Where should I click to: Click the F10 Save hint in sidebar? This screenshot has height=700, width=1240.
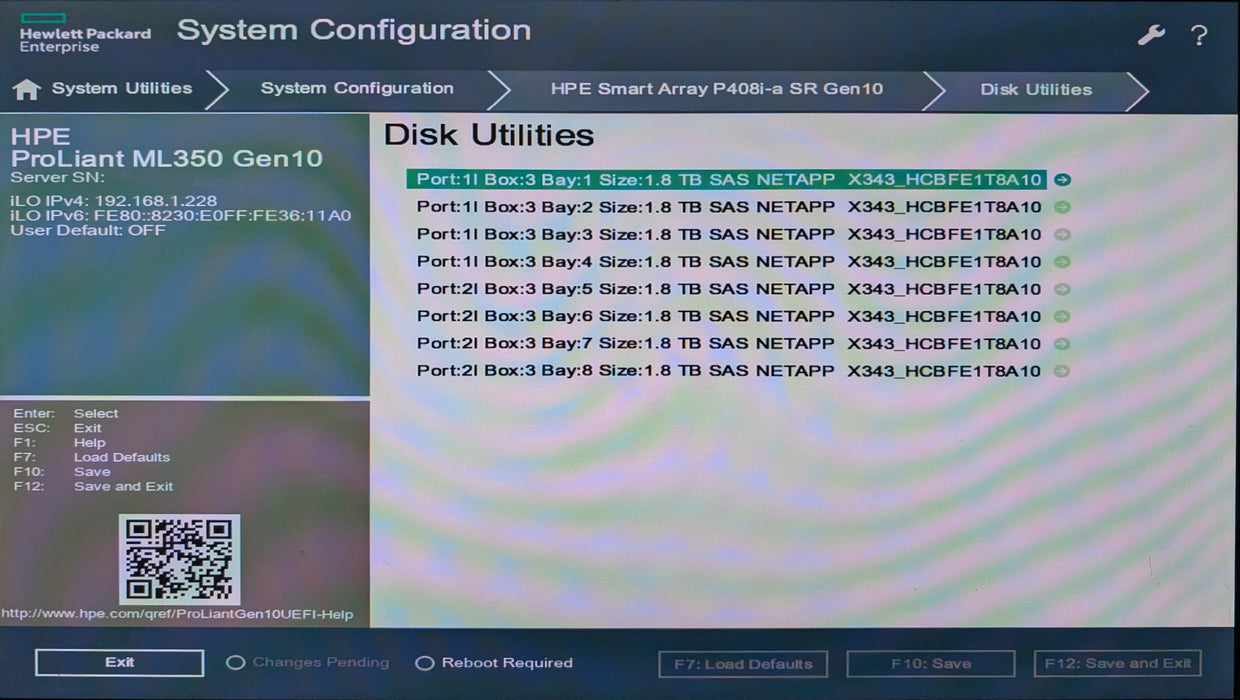point(62,472)
